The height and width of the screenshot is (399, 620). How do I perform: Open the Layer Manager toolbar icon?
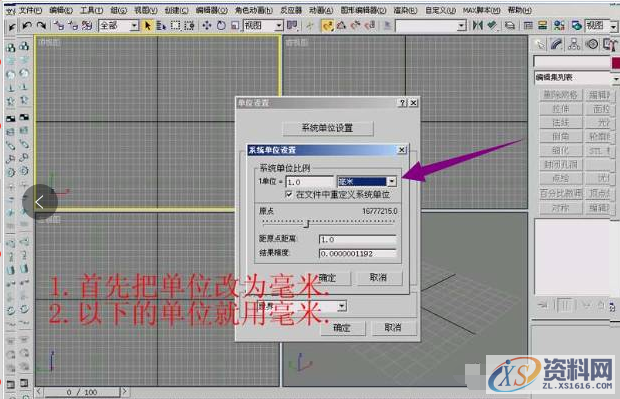point(510,26)
